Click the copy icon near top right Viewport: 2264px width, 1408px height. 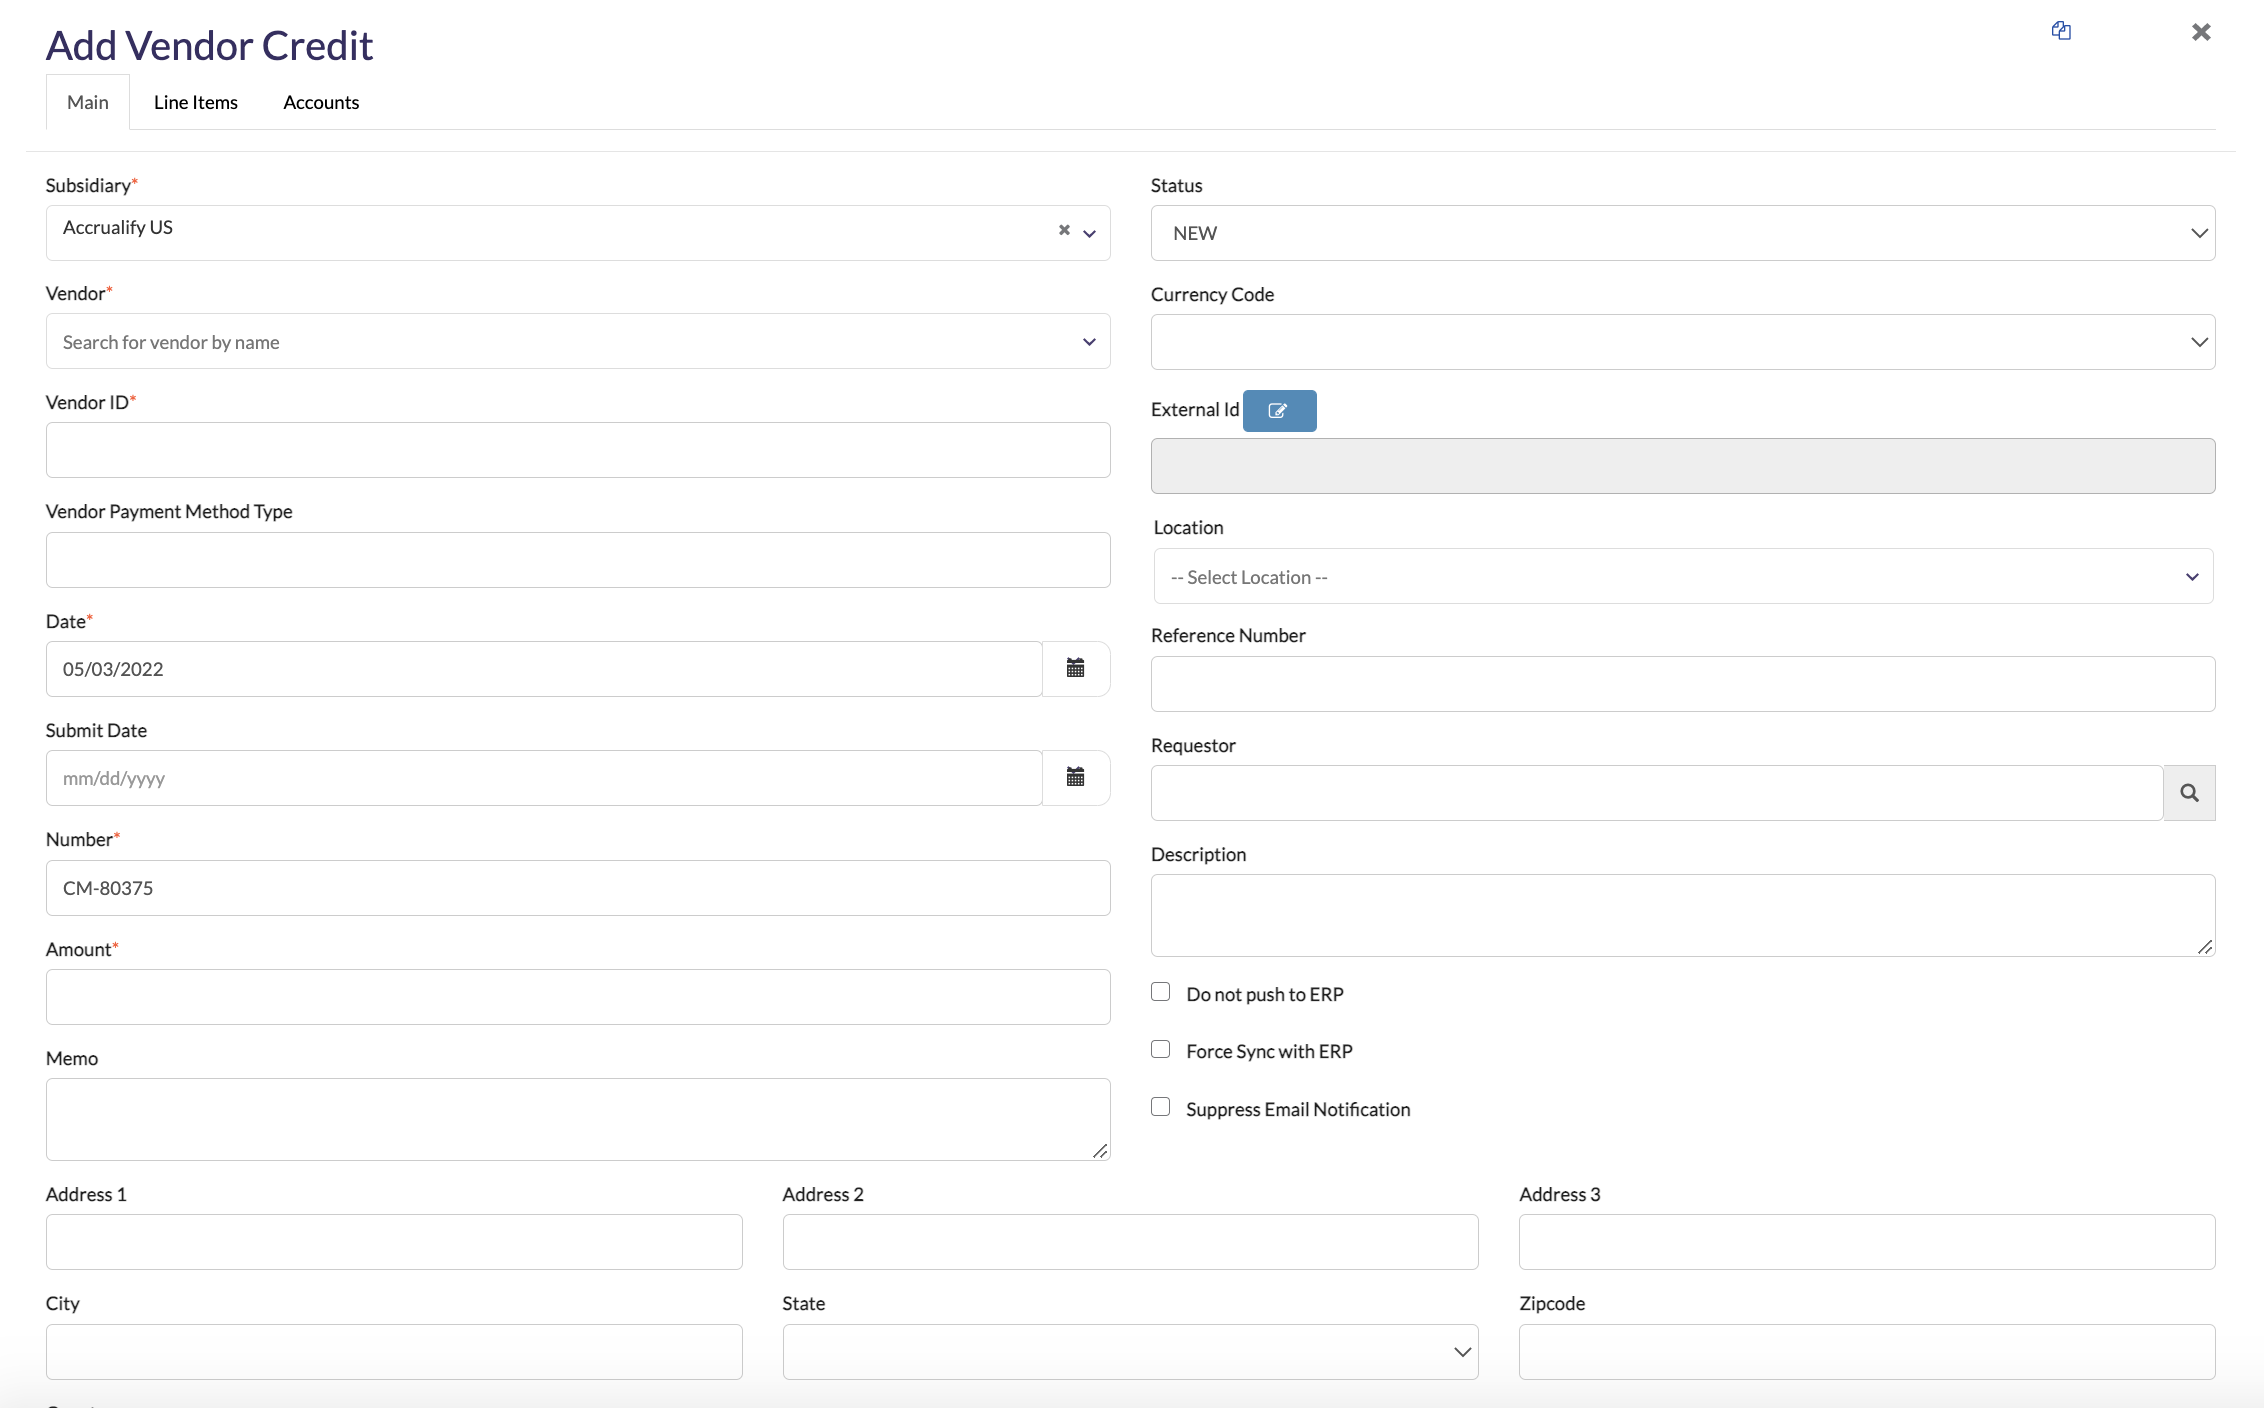pyautogui.click(x=2061, y=31)
